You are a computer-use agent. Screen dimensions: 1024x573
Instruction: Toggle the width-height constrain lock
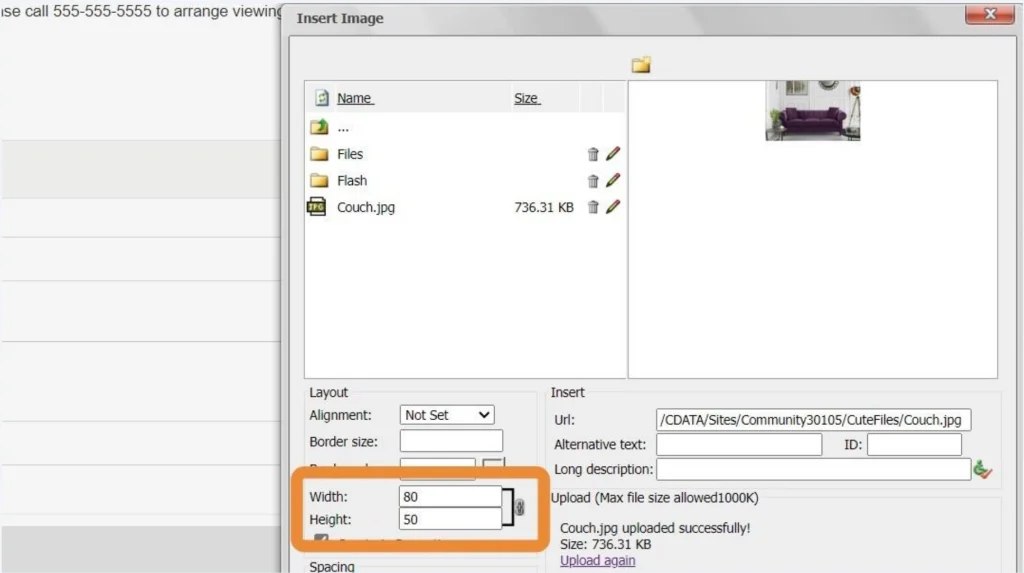tap(519, 508)
